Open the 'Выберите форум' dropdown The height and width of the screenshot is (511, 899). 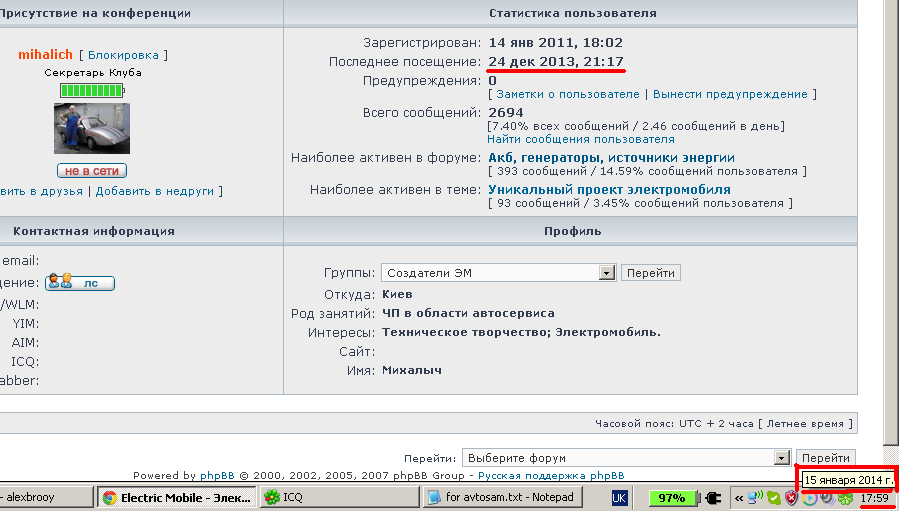pos(626,457)
